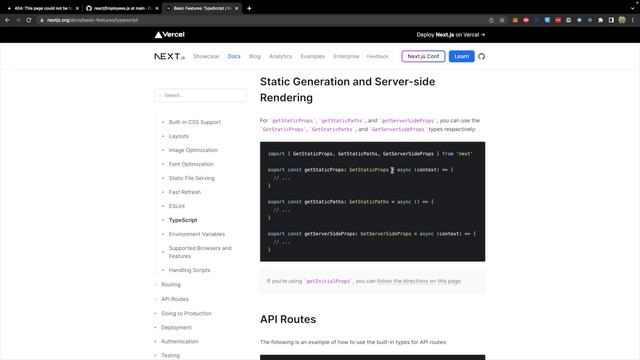The image size is (640, 360).
Task: Click Deploy Next.js on Vercel link
Action: point(451,35)
